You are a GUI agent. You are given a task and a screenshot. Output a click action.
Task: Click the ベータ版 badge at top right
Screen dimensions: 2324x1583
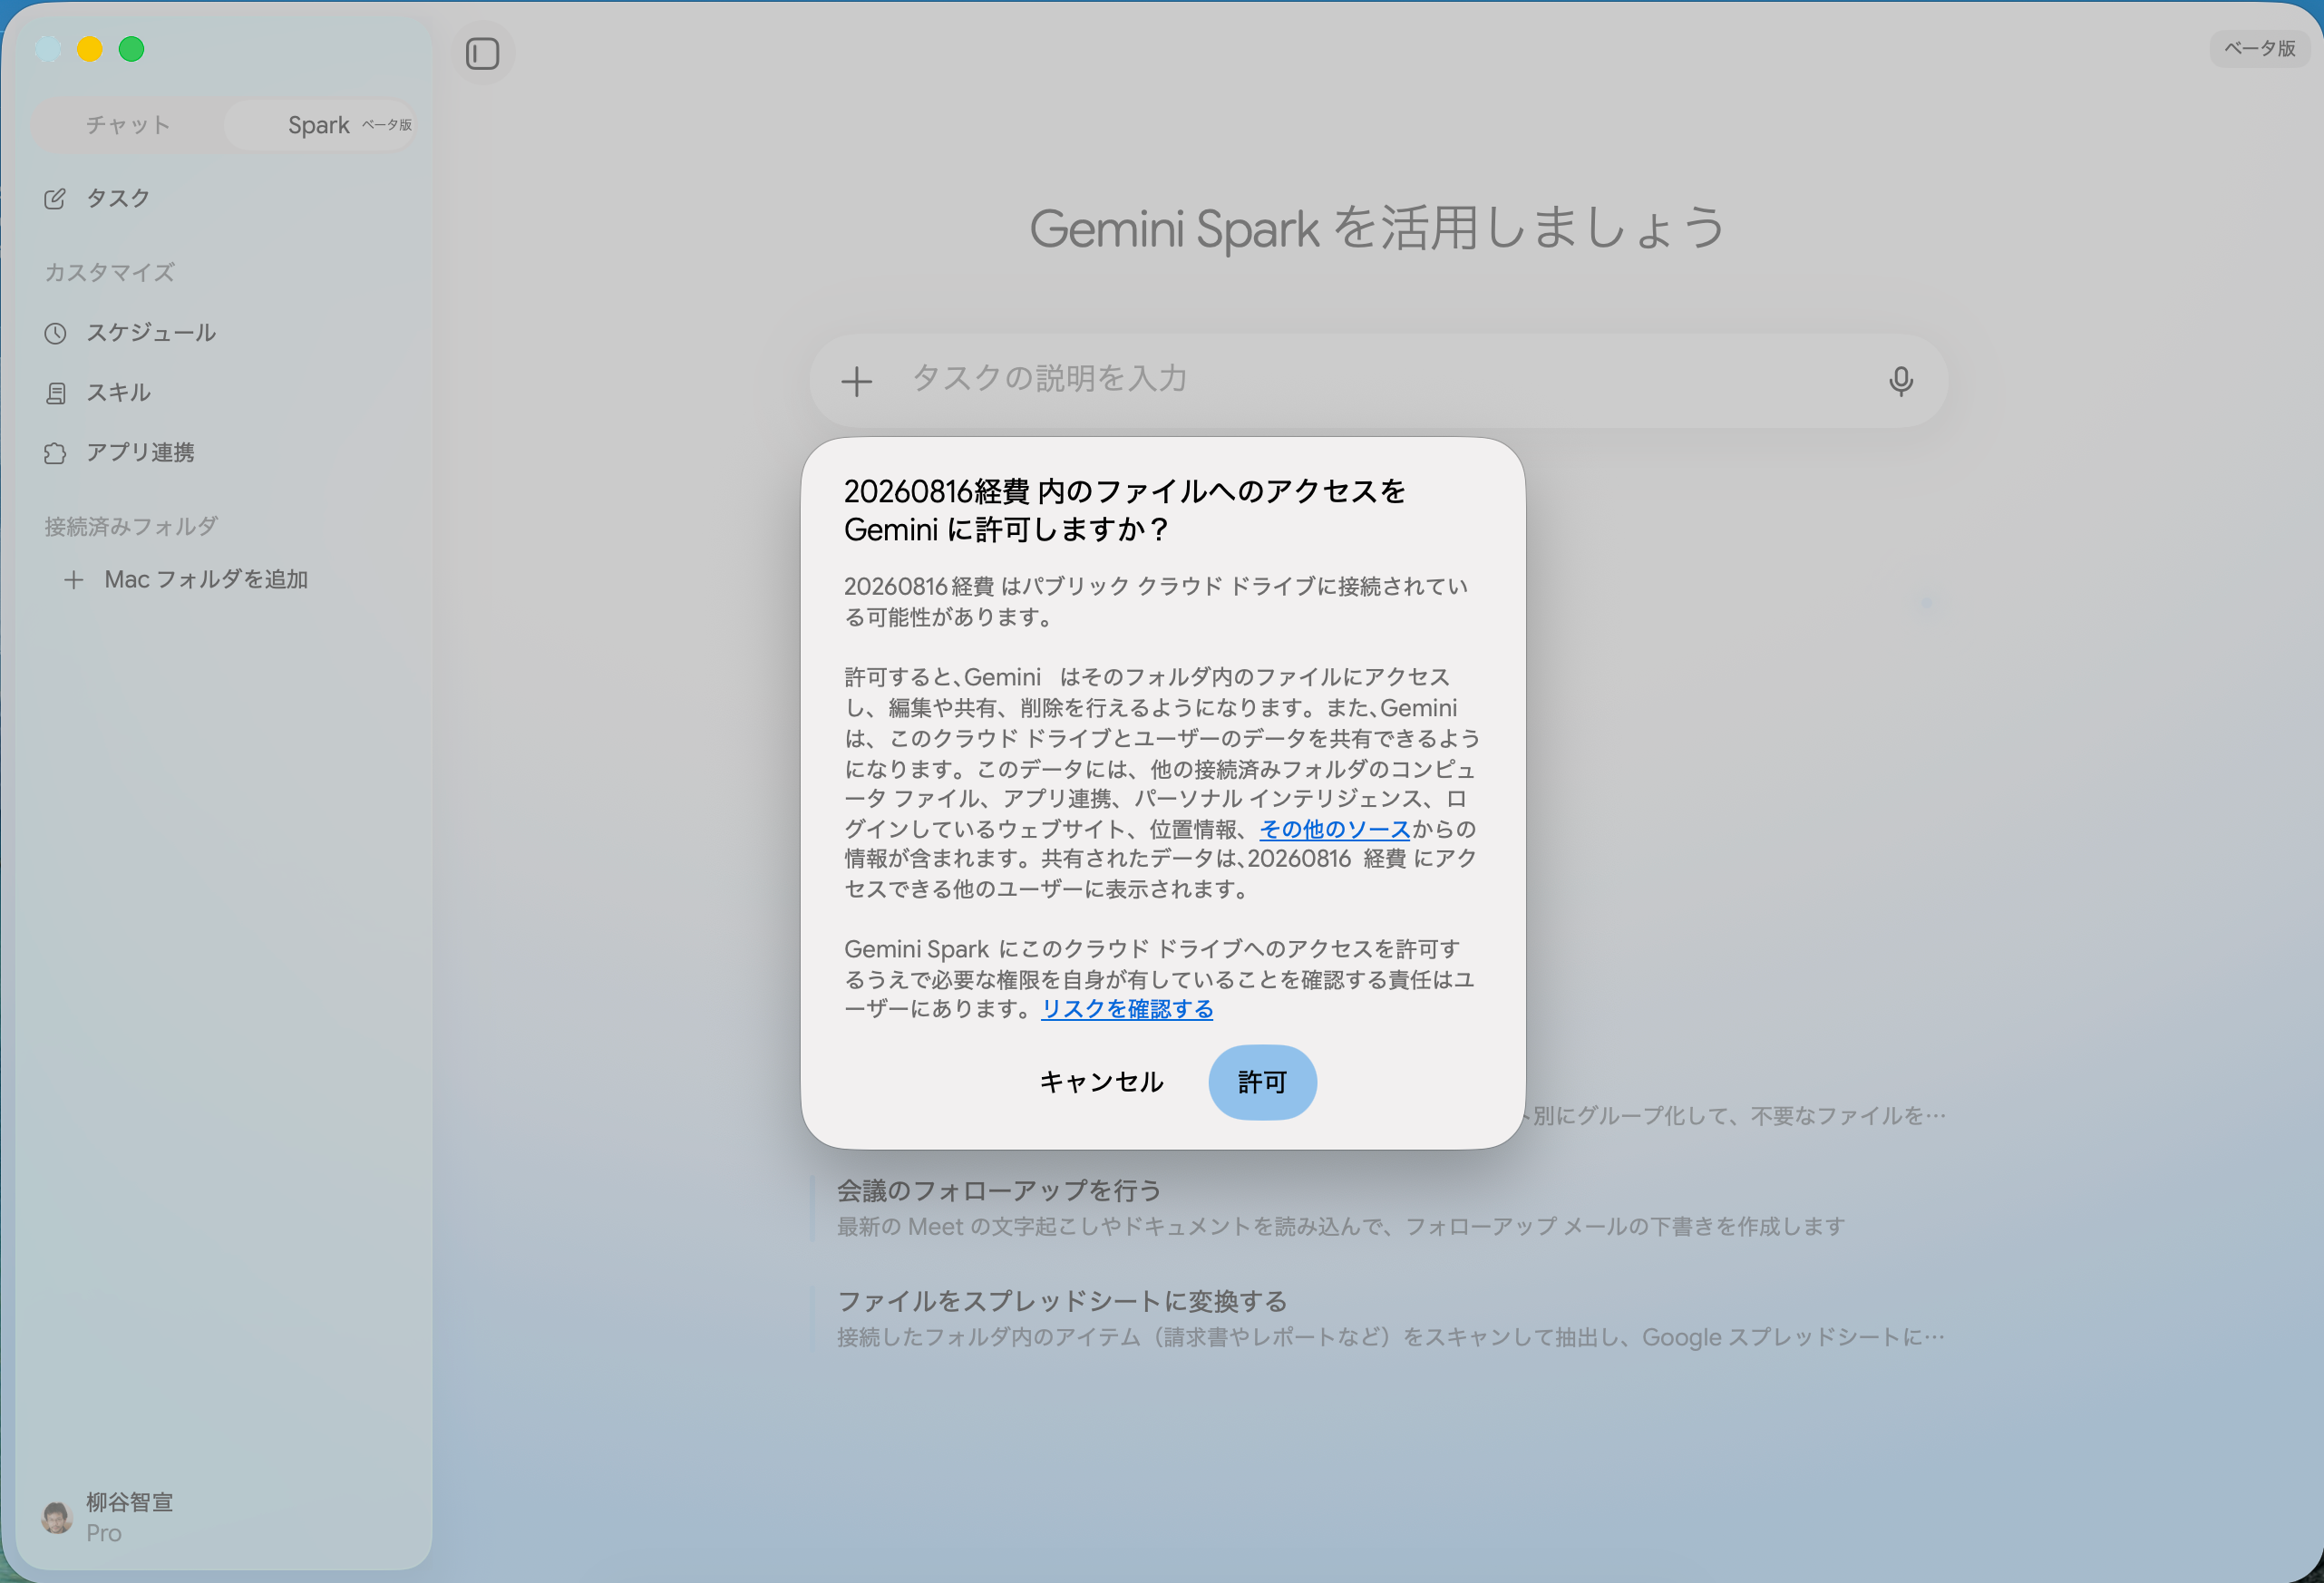click(2259, 48)
